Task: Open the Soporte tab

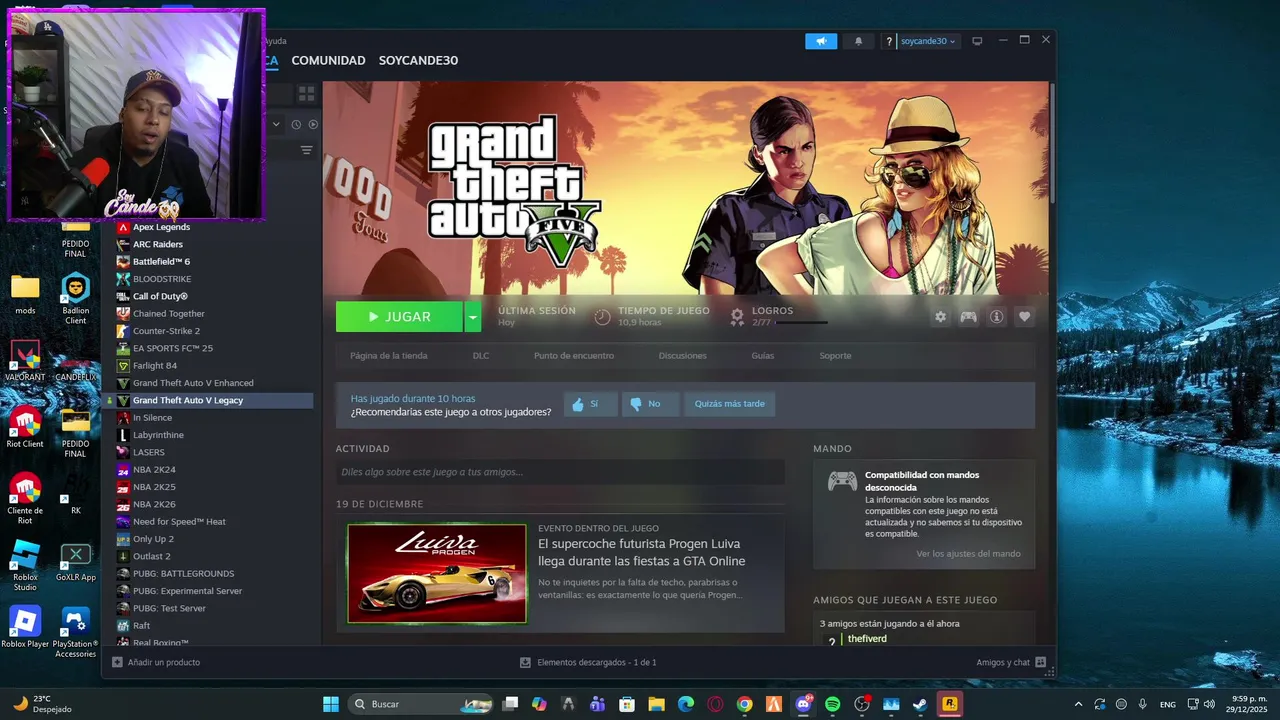Action: point(835,355)
